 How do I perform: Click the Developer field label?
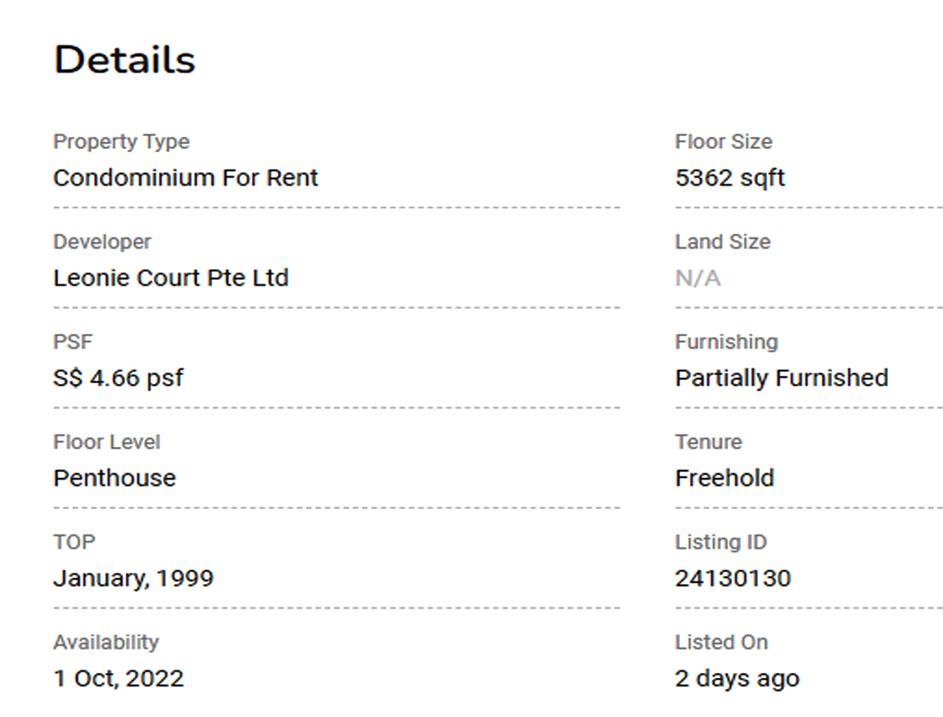[x=102, y=242]
